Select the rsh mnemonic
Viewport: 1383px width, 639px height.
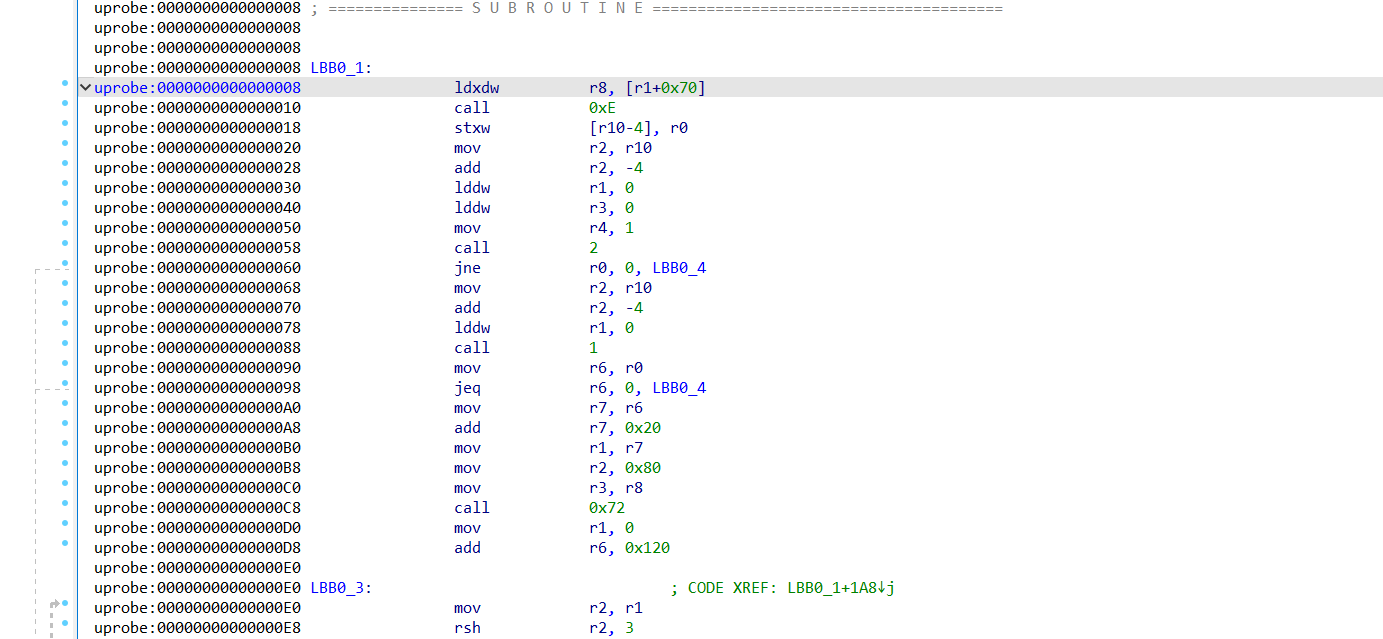click(467, 628)
